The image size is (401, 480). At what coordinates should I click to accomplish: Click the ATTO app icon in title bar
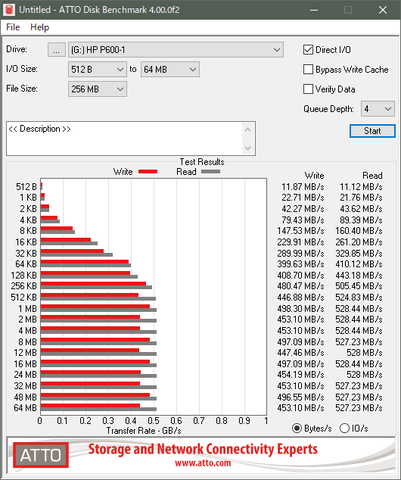point(9,10)
